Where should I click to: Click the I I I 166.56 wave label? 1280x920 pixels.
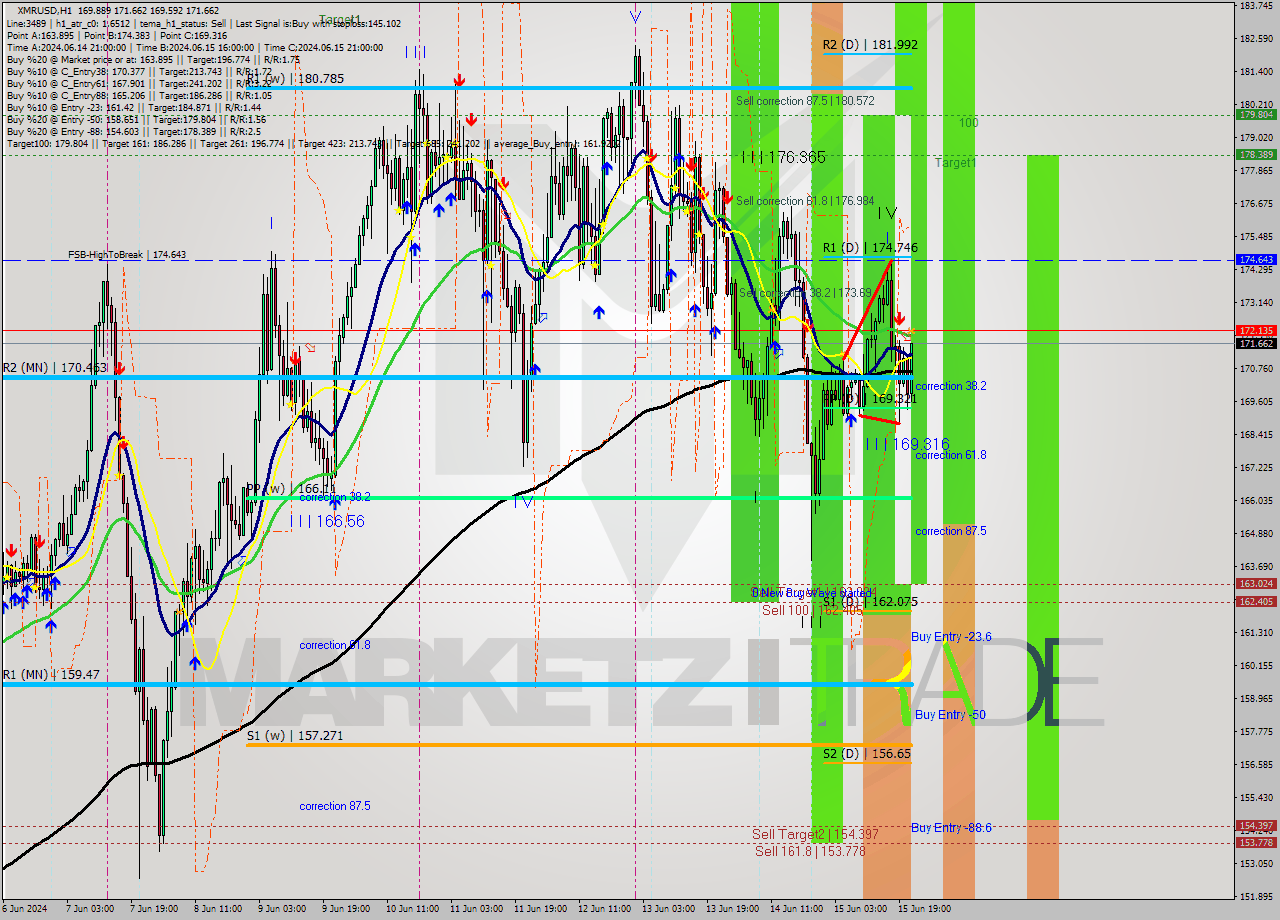(x=327, y=521)
